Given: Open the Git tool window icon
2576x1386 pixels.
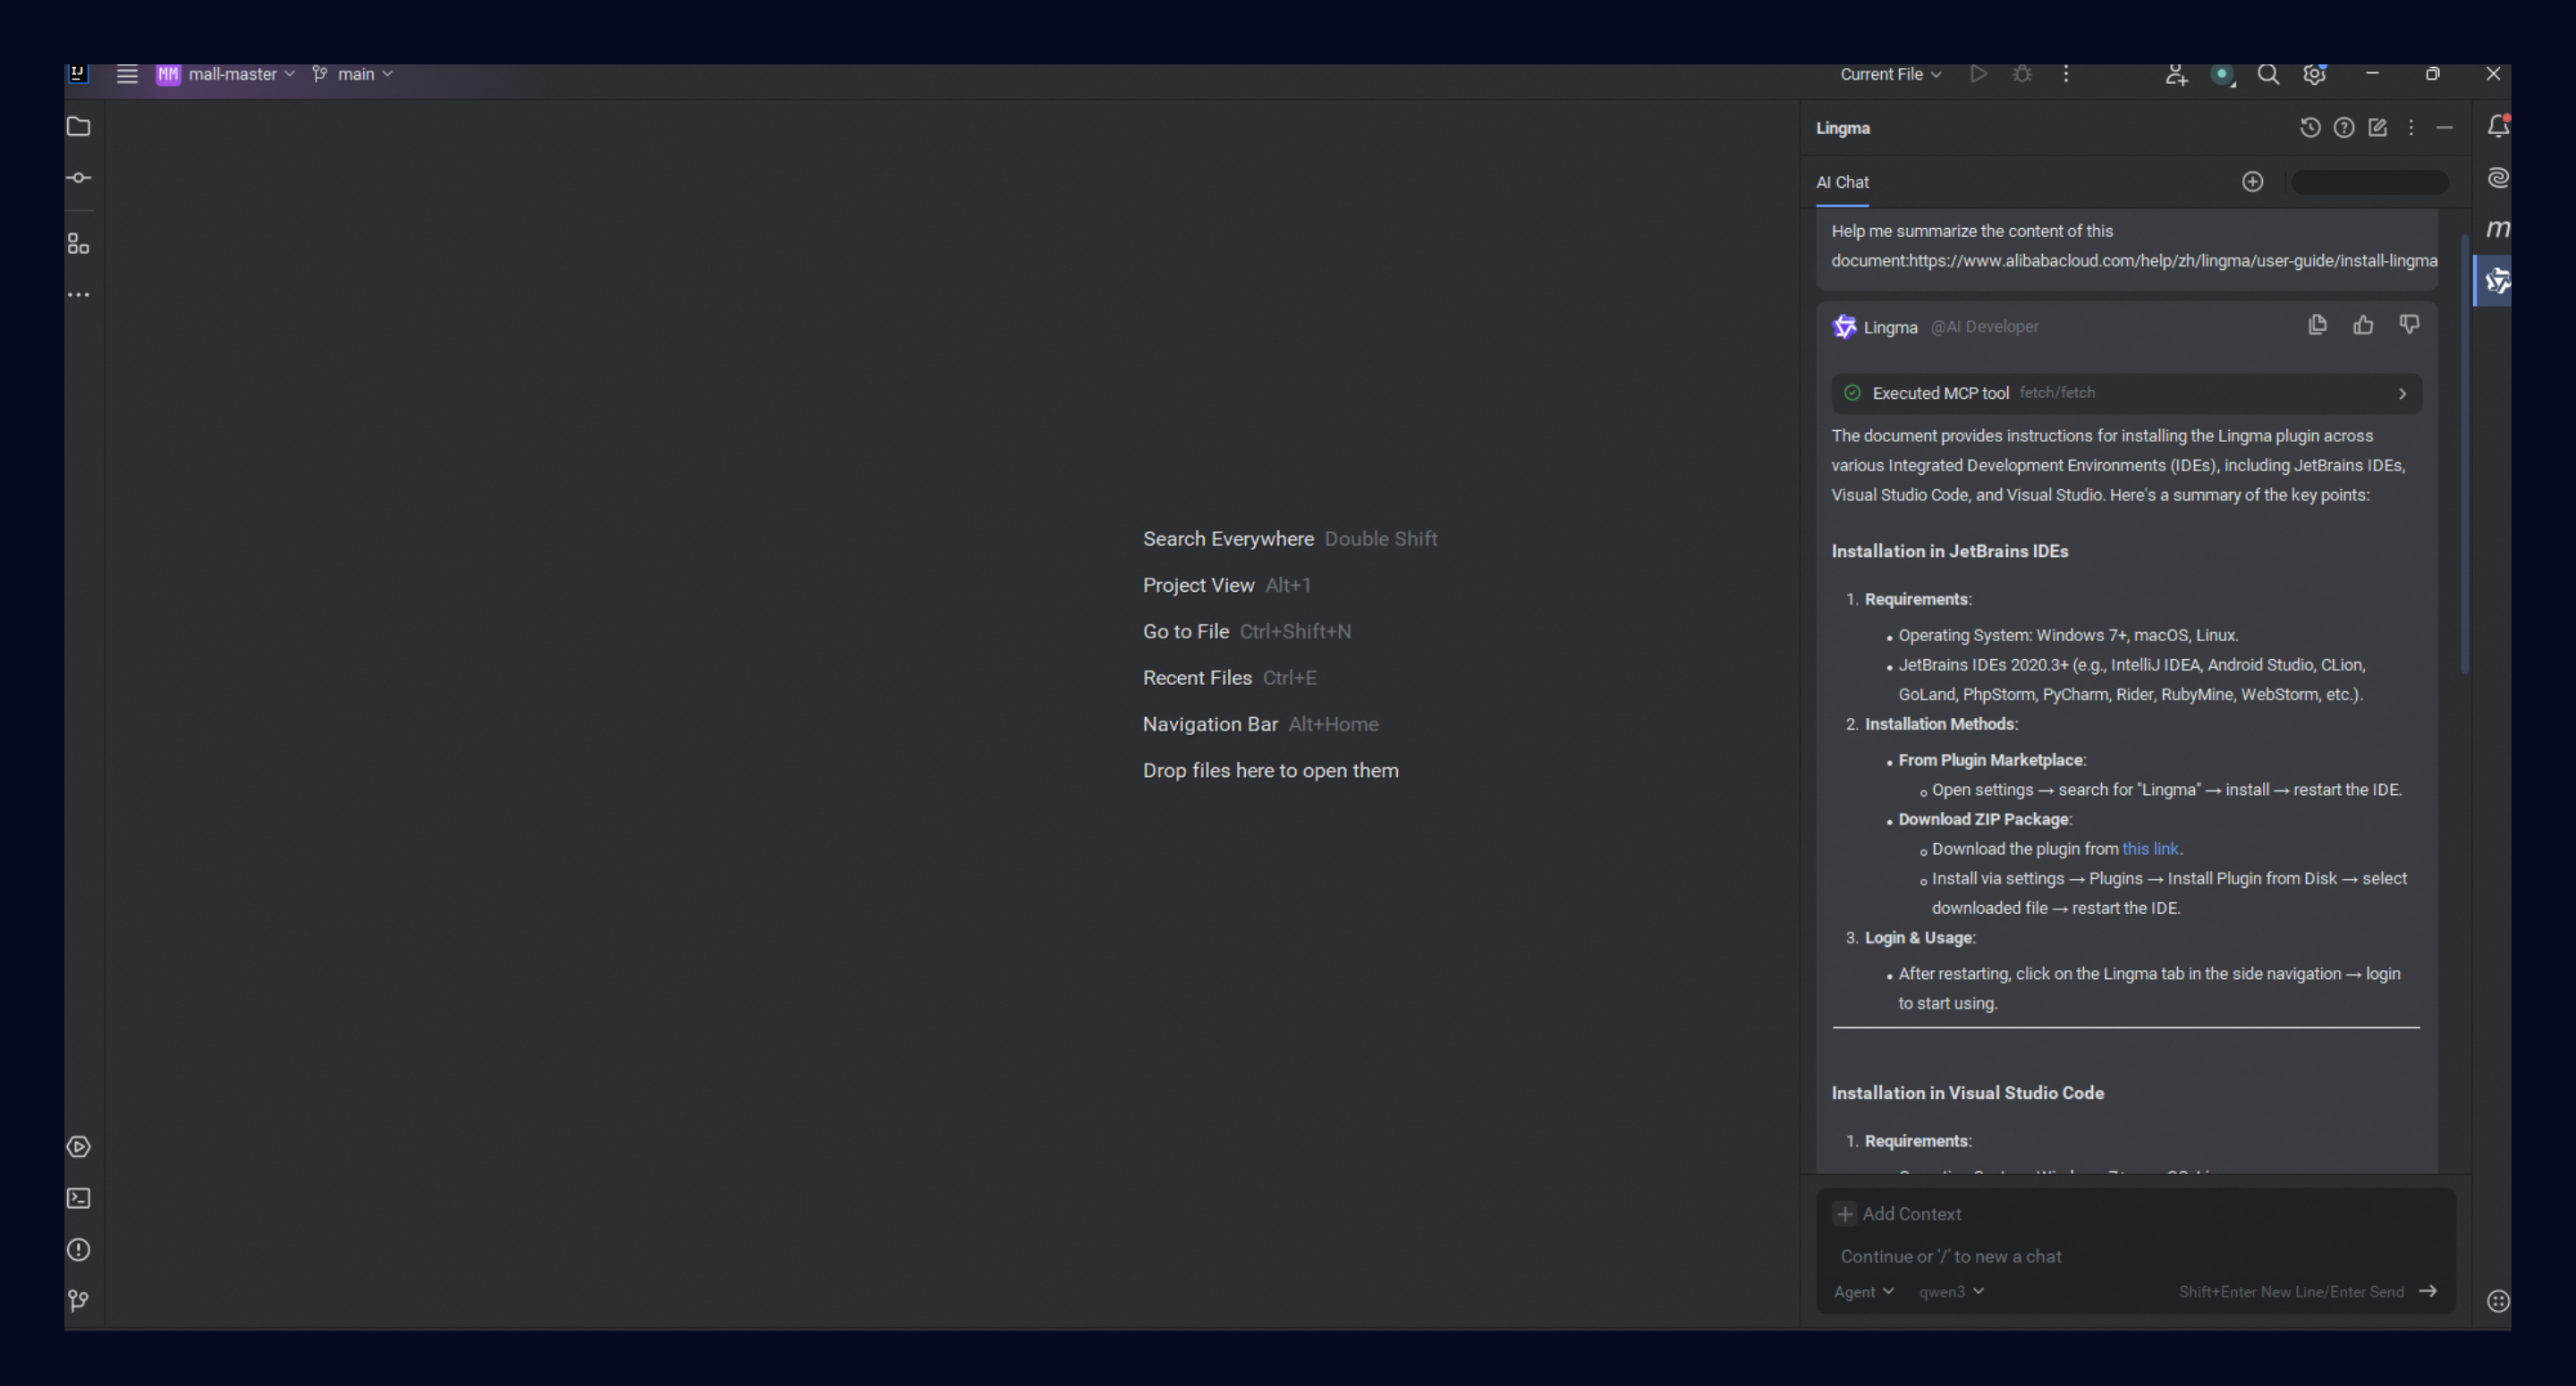Looking at the screenshot, I should click(x=78, y=1300).
